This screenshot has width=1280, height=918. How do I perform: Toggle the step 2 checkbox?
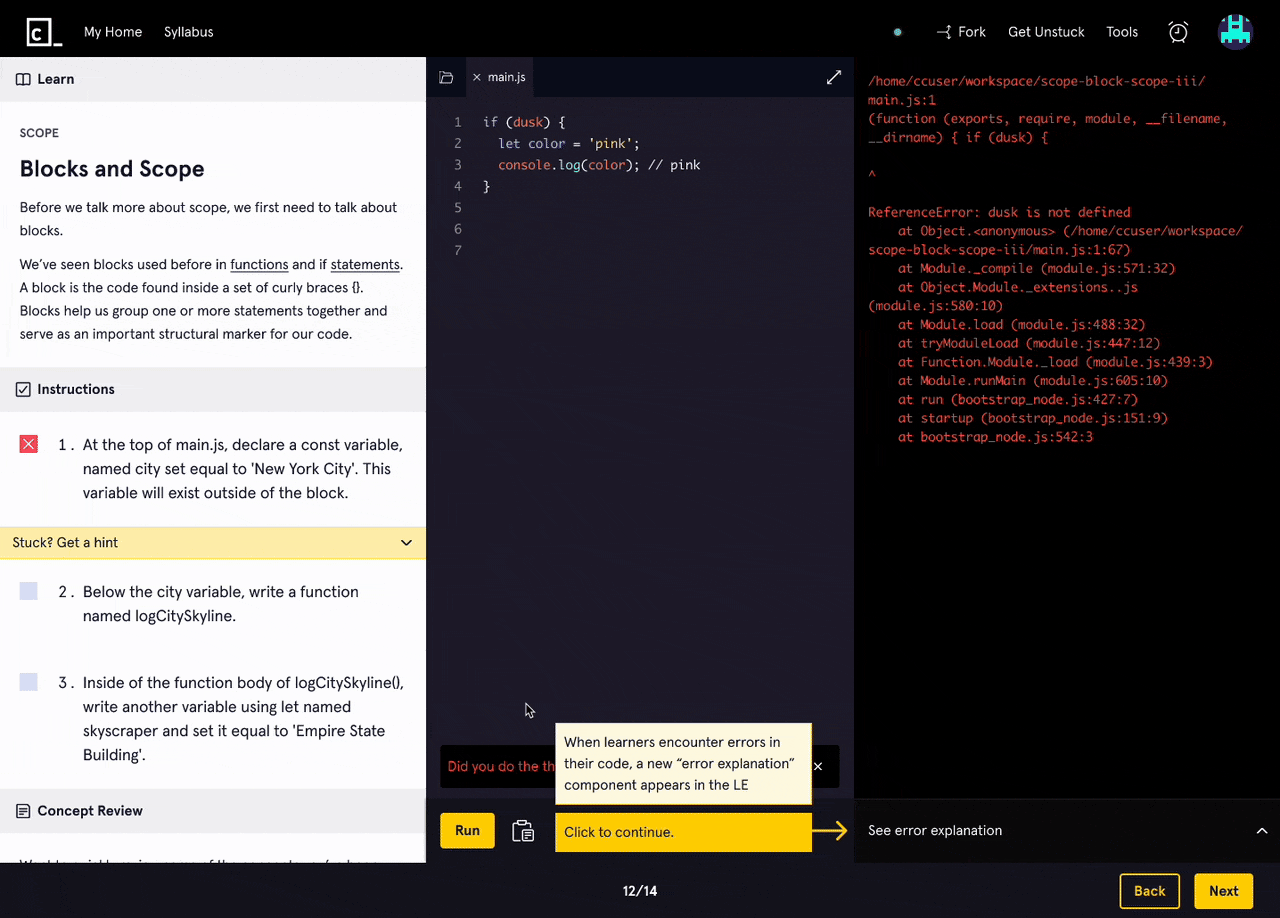pyautogui.click(x=29, y=591)
